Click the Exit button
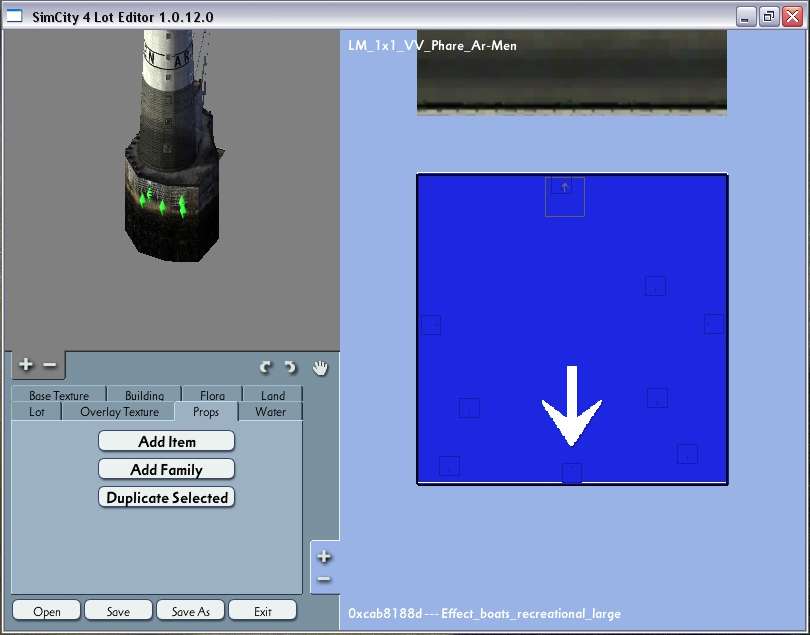 [262, 611]
